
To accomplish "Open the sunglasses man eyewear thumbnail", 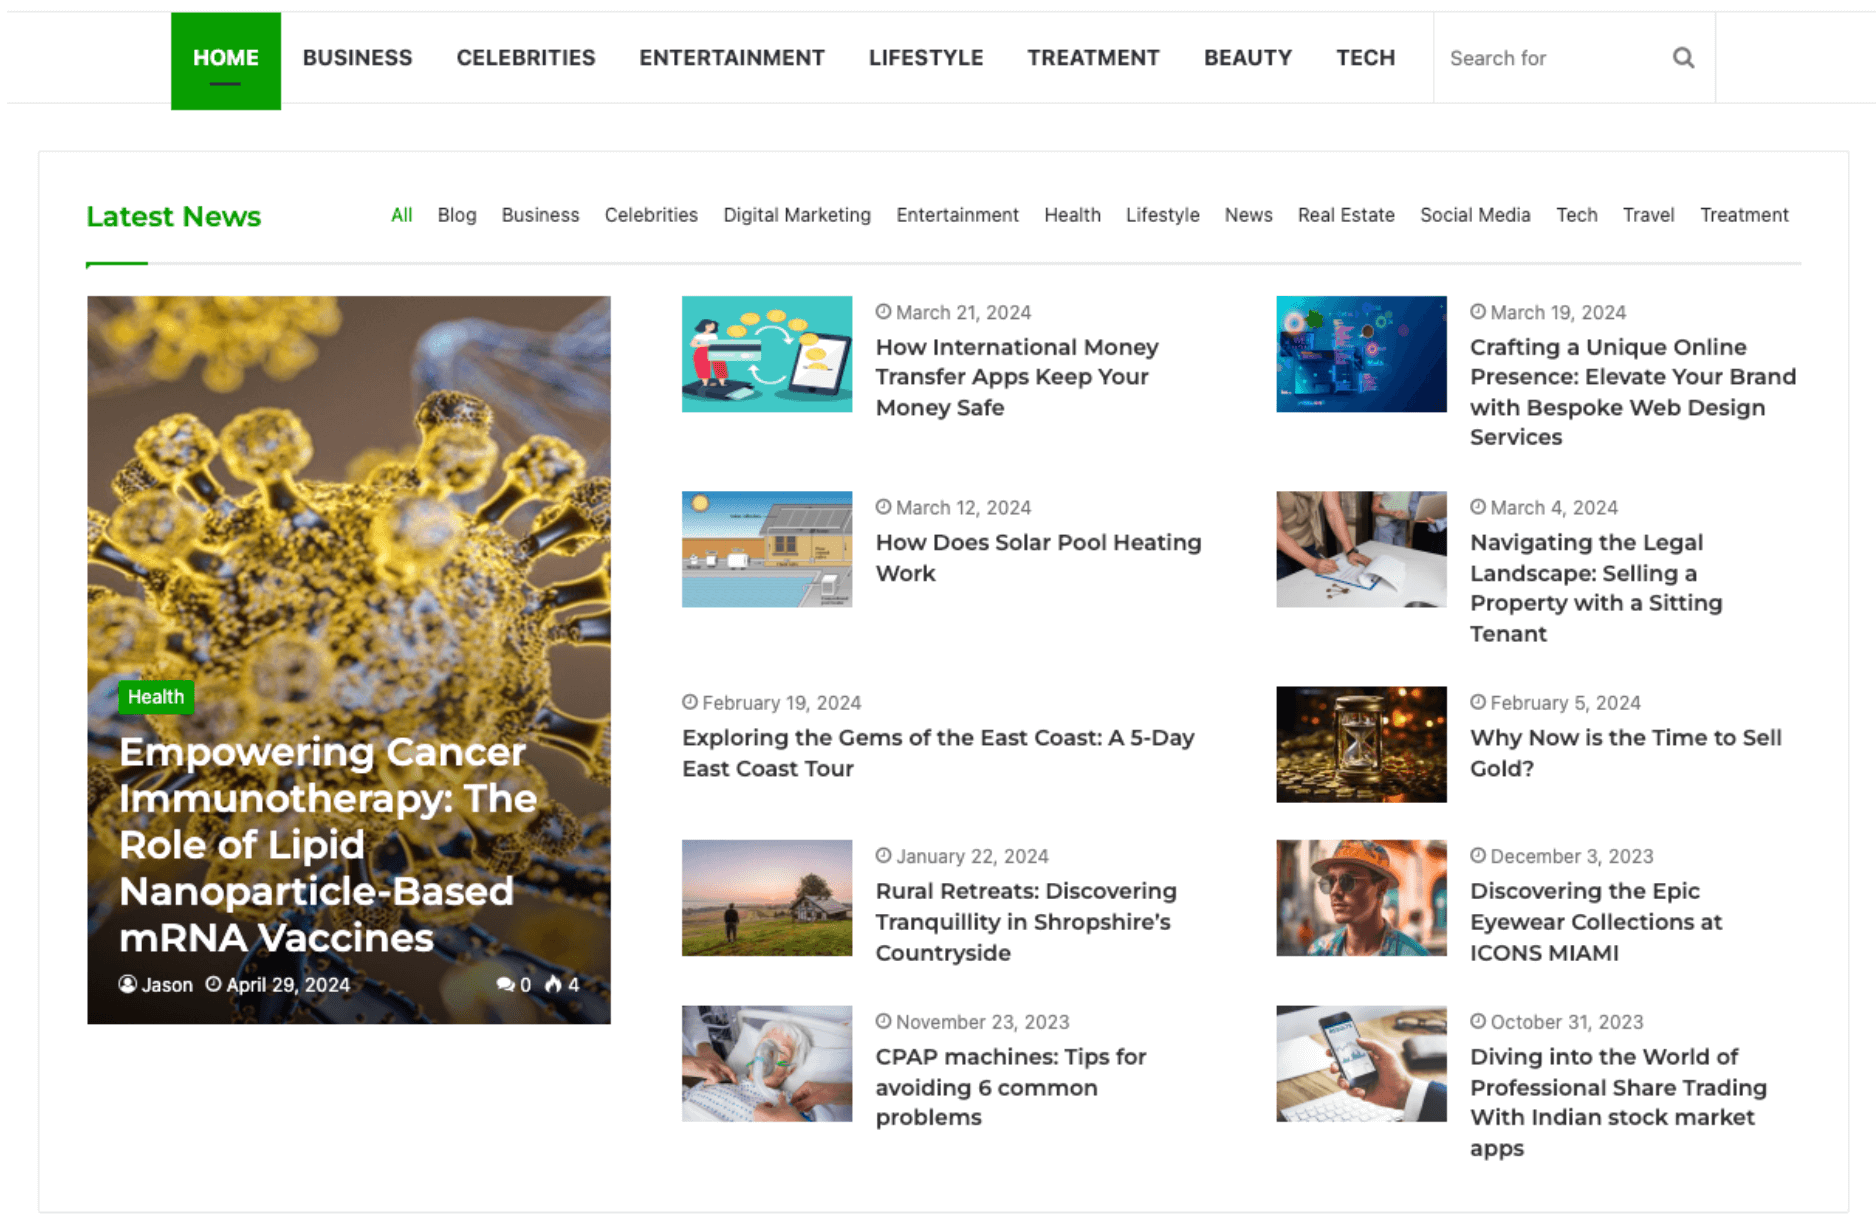I will [x=1360, y=898].
